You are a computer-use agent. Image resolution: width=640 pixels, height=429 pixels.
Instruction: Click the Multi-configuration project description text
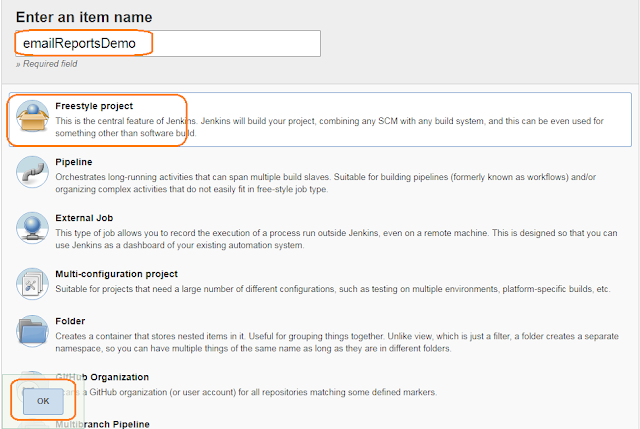pyautogui.click(x=330, y=287)
